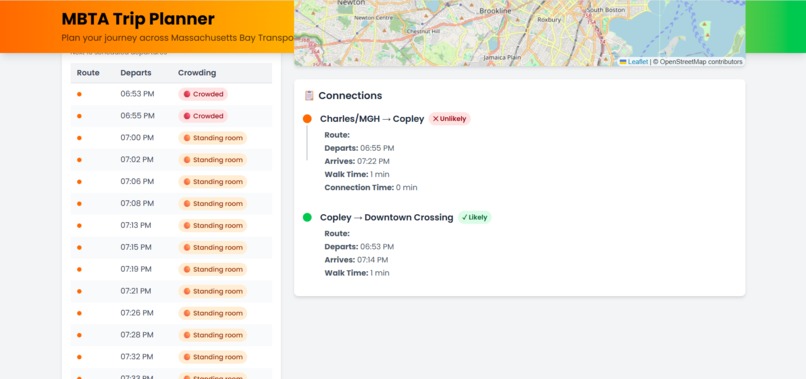Click the green Copley connection dot

(307, 218)
